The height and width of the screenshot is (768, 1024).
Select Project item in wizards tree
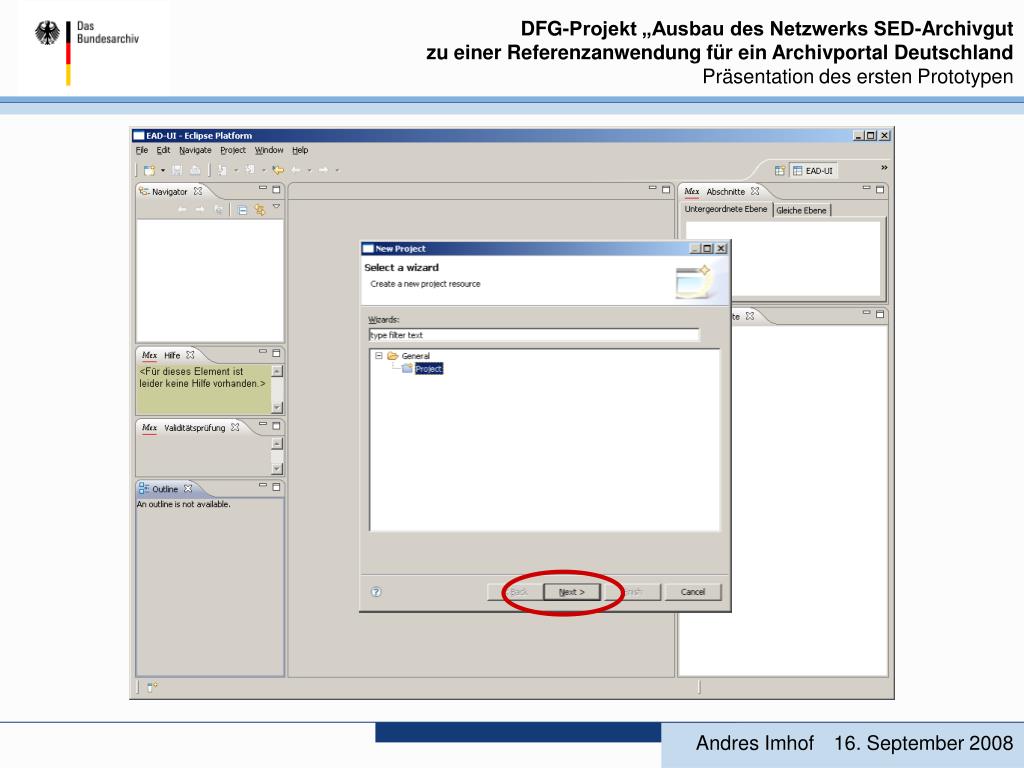(x=428, y=369)
